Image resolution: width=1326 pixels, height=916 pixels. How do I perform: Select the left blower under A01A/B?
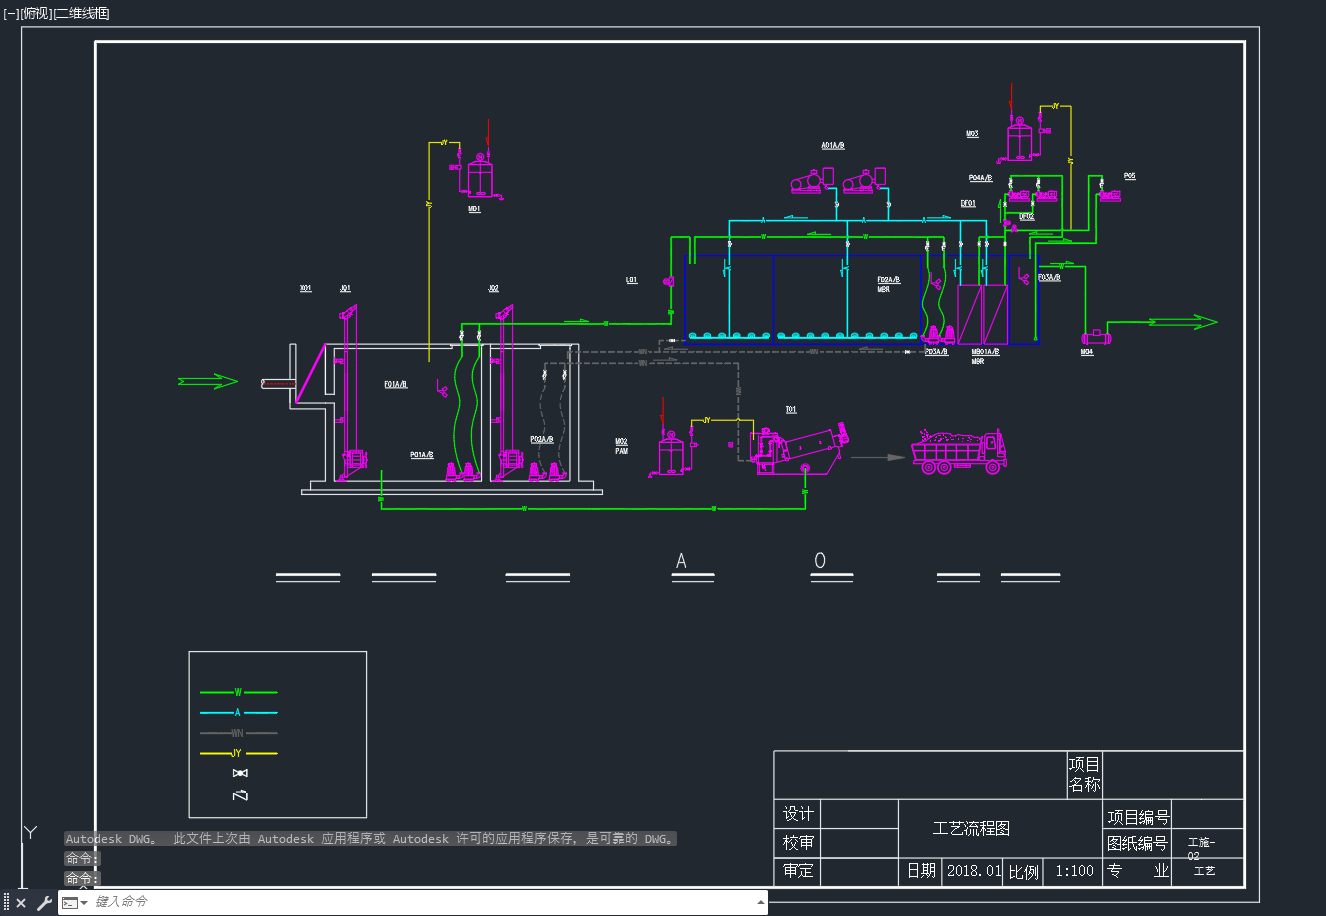[x=812, y=181]
